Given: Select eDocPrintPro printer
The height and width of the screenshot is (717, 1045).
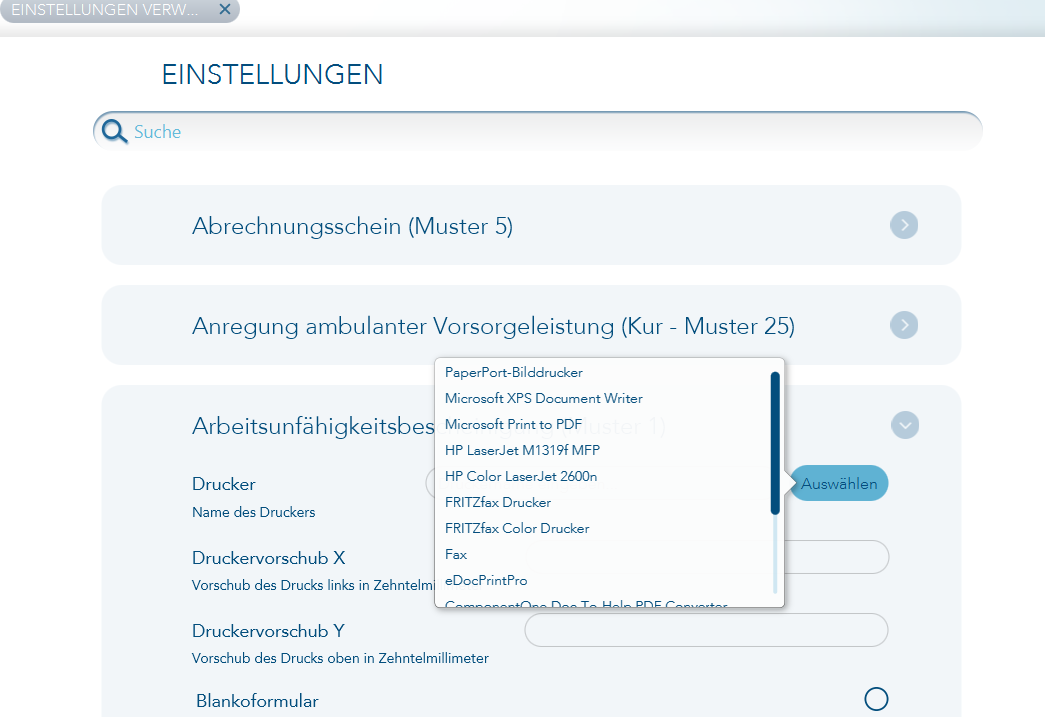Looking at the screenshot, I should point(486,580).
